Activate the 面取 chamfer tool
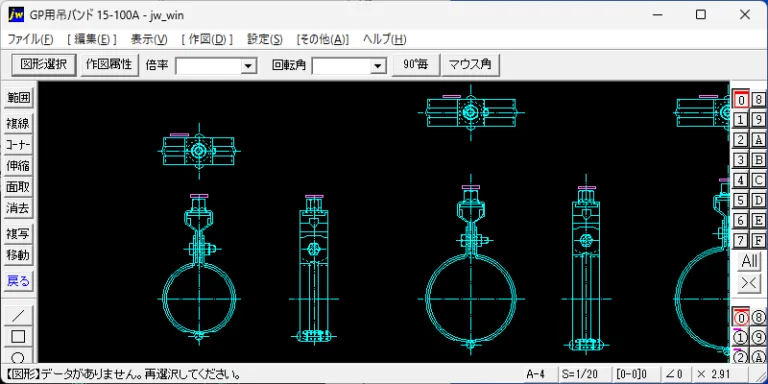Image resolution: width=768 pixels, height=384 pixels. point(18,187)
